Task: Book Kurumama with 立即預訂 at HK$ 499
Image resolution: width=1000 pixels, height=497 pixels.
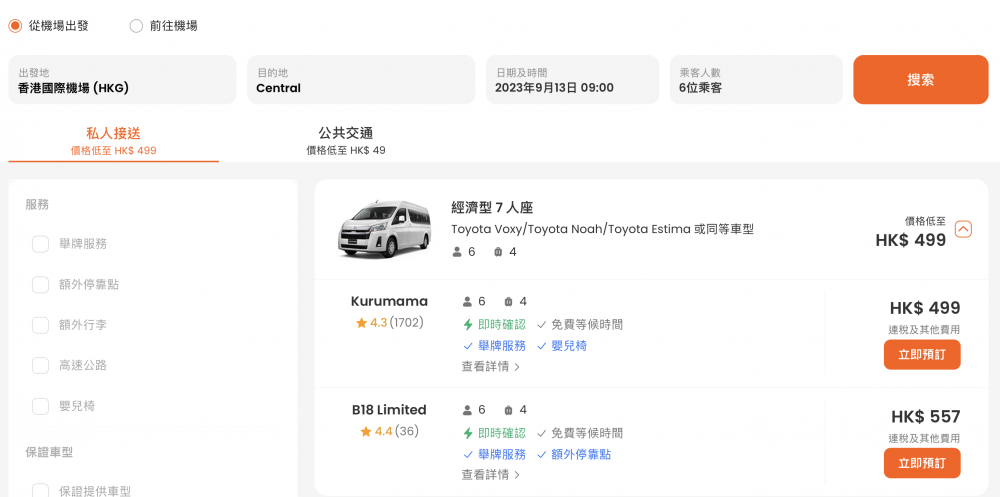Action: [922, 355]
